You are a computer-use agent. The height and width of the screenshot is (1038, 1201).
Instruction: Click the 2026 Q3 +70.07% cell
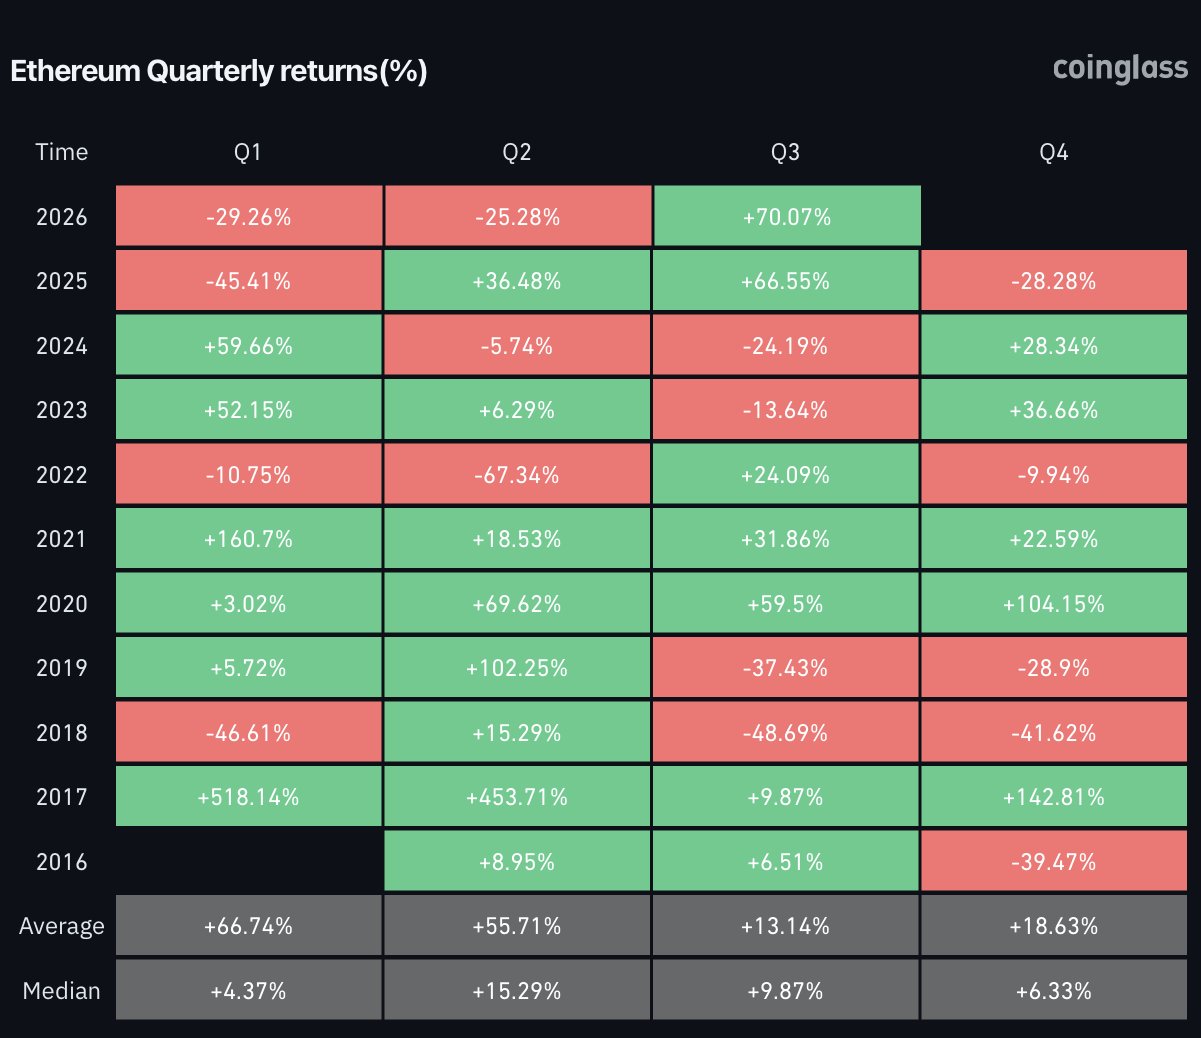(786, 216)
